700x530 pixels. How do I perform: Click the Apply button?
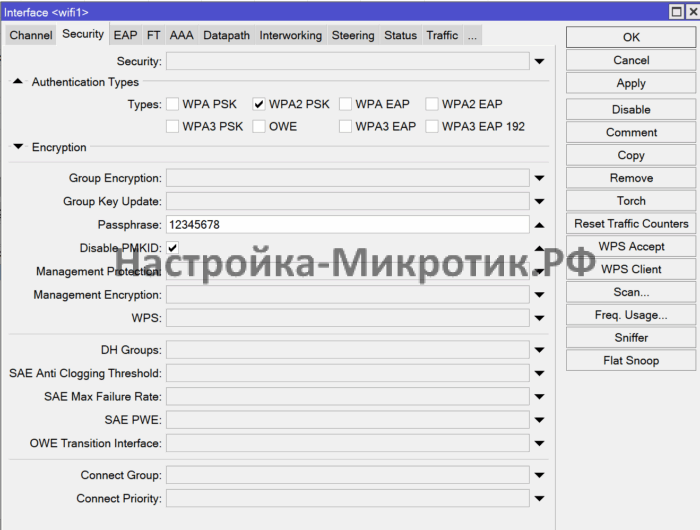[630, 83]
